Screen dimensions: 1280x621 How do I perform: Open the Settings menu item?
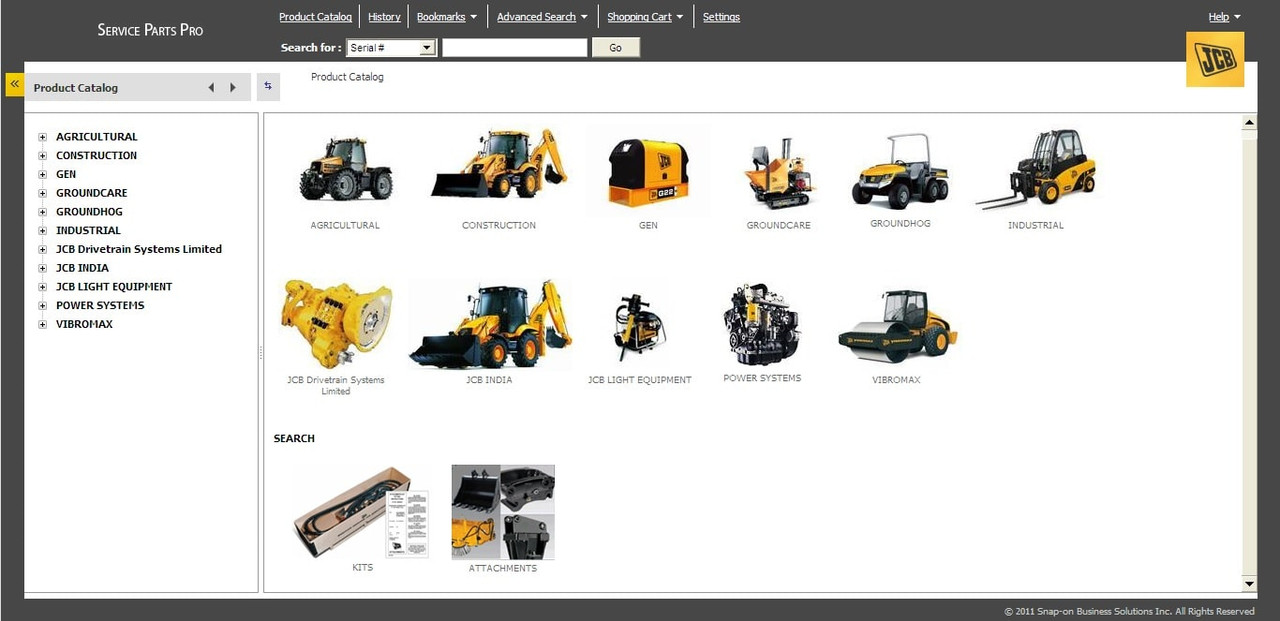(x=721, y=17)
